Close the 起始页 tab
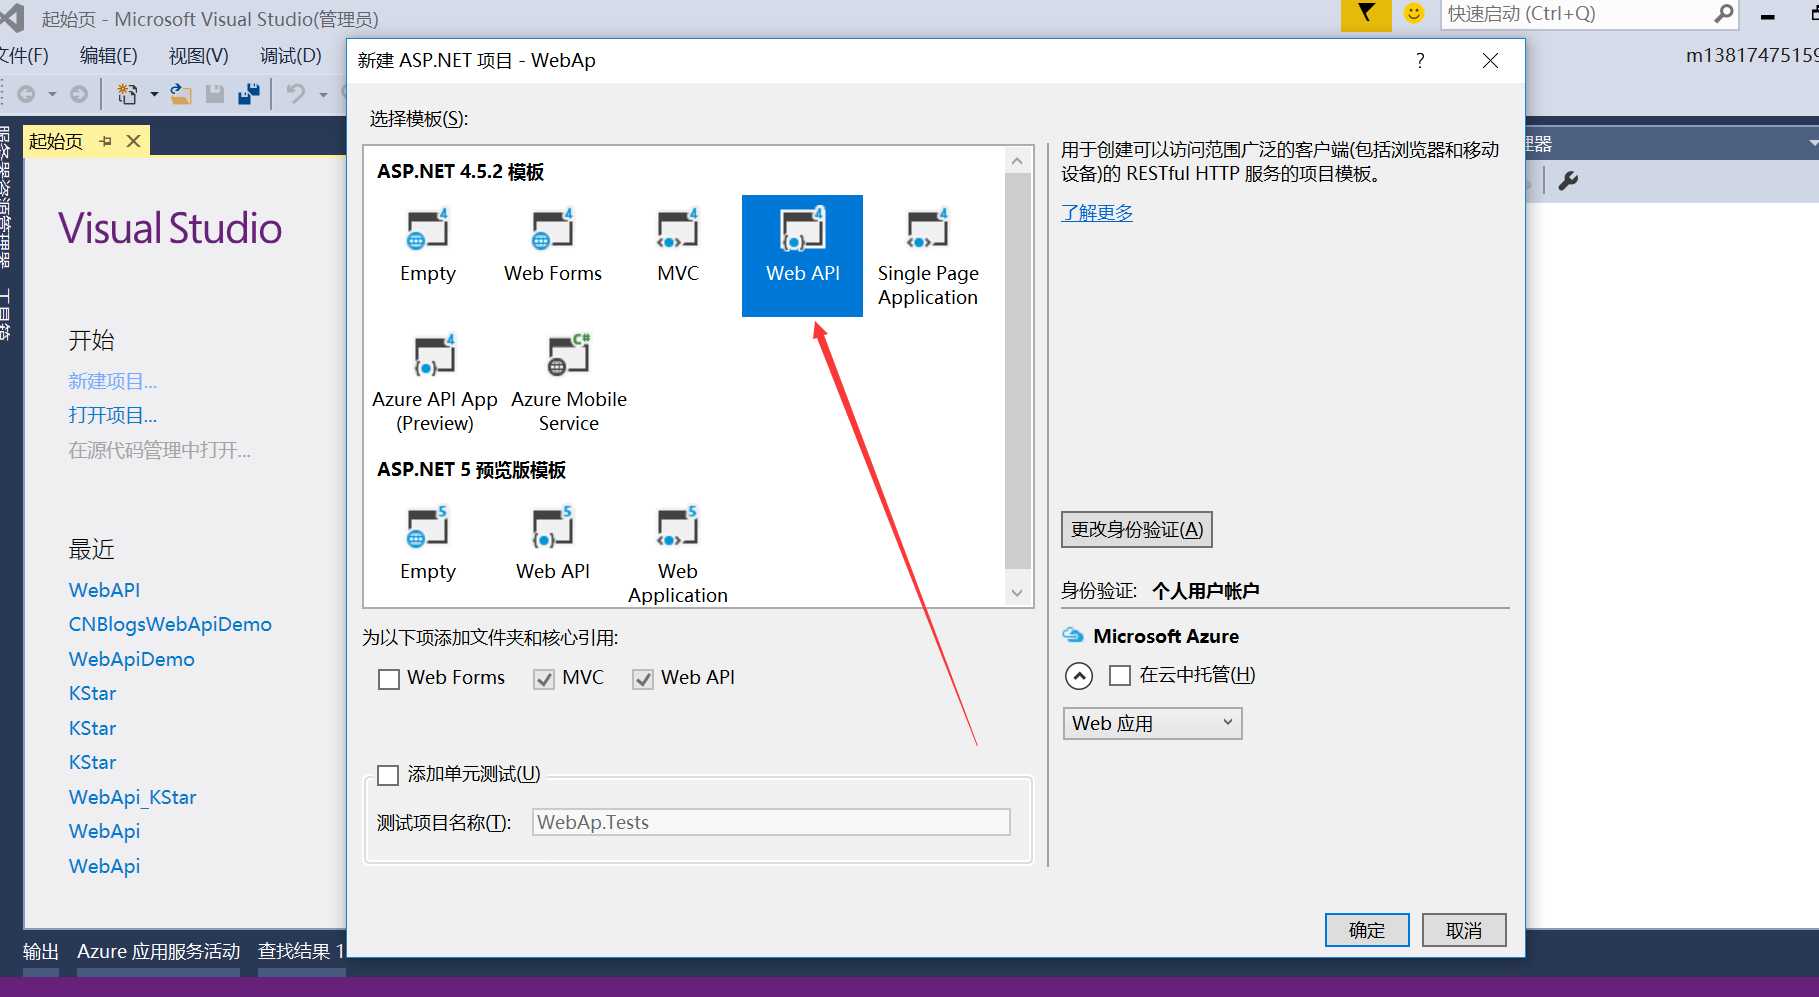The image size is (1819, 997). point(133,142)
